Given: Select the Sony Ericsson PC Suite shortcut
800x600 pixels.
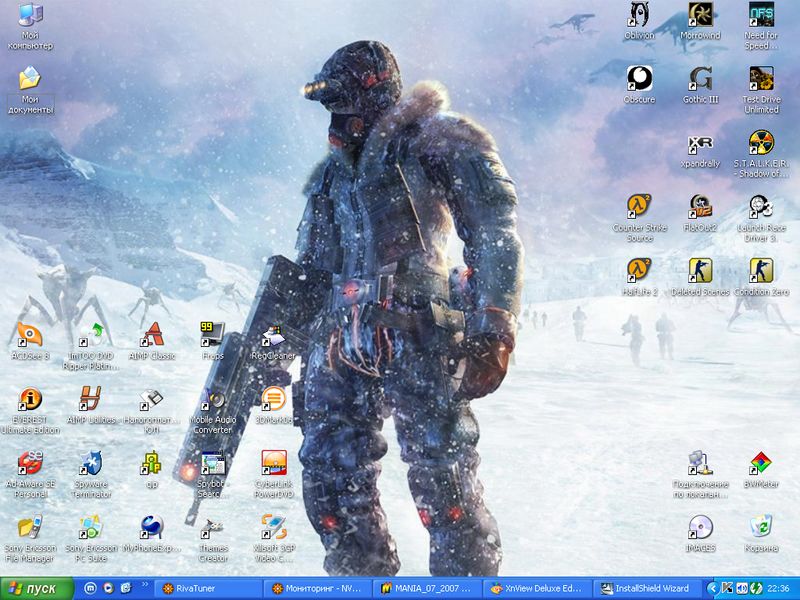Looking at the screenshot, I should 91,528.
